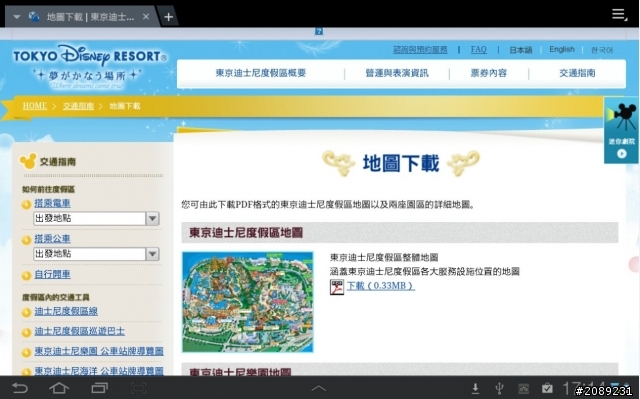This screenshot has width=640, height=399.
Task: Open 迪士尼度假區線 link
Action: pyautogui.click(x=66, y=311)
